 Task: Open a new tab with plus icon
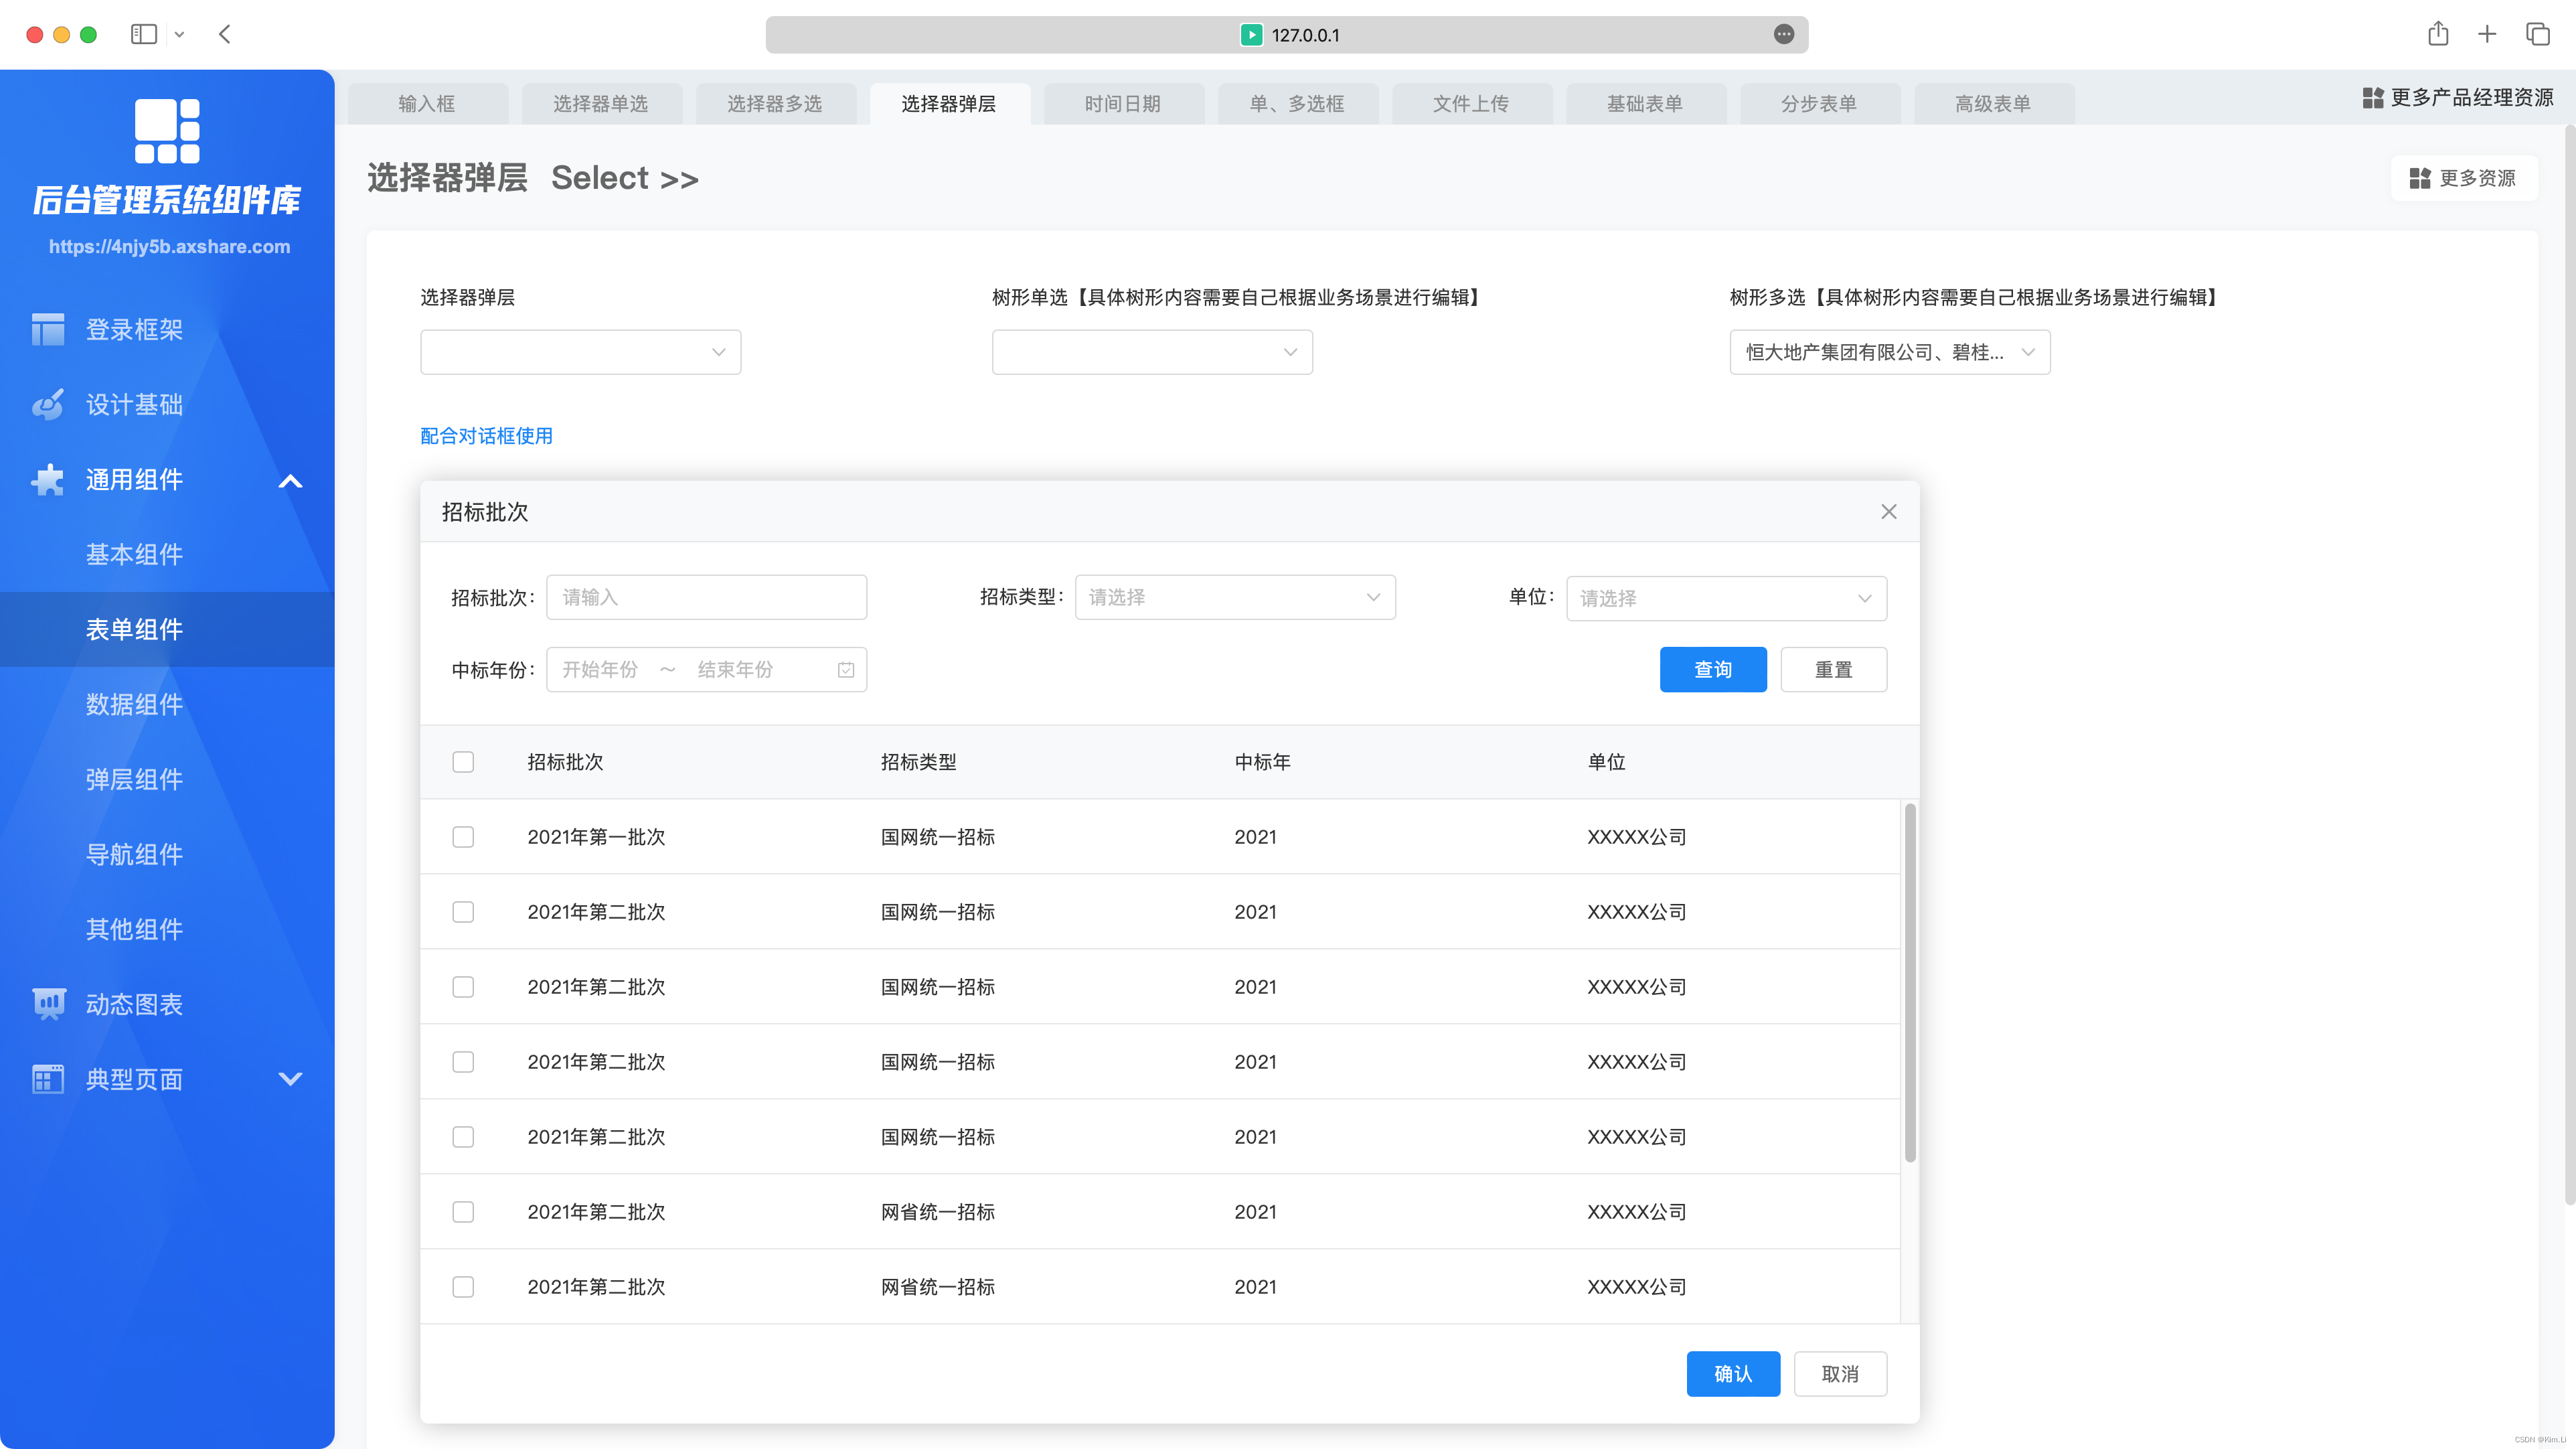2487,34
